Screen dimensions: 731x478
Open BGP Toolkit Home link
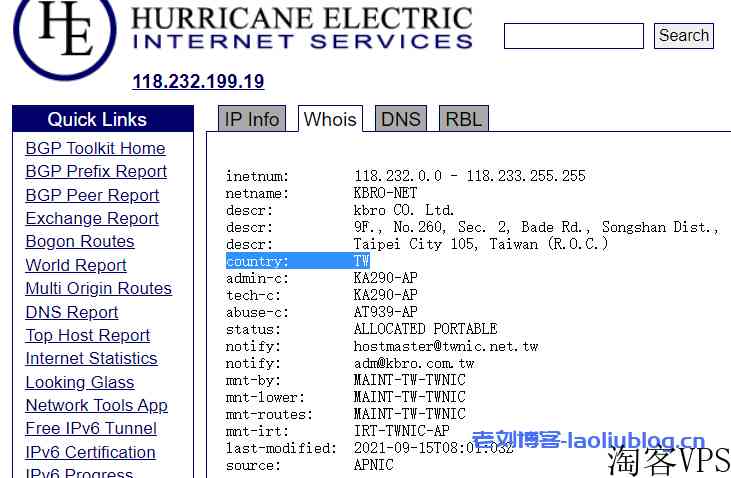[x=96, y=148]
